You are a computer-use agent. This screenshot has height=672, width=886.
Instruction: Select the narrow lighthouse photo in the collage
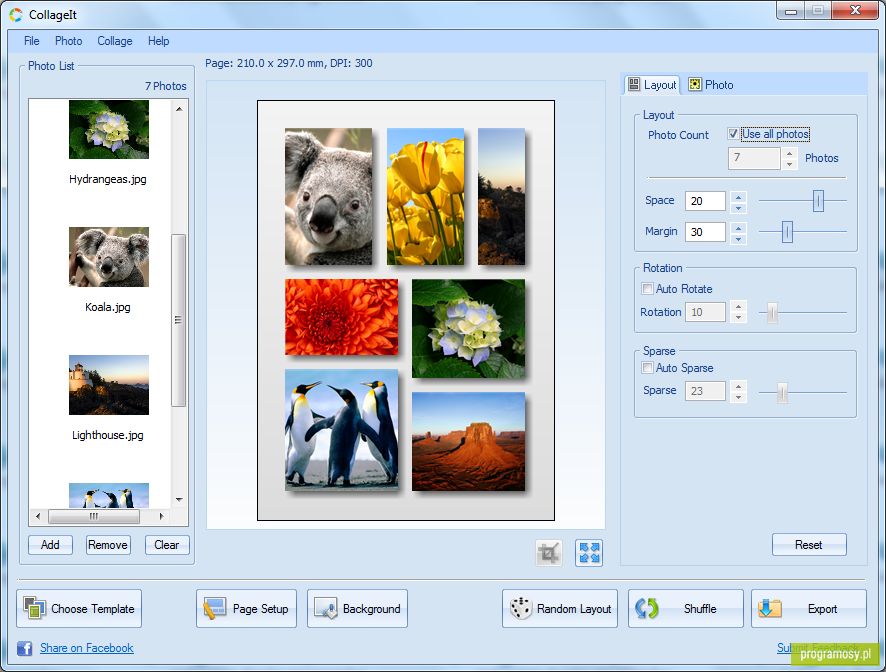(x=501, y=196)
